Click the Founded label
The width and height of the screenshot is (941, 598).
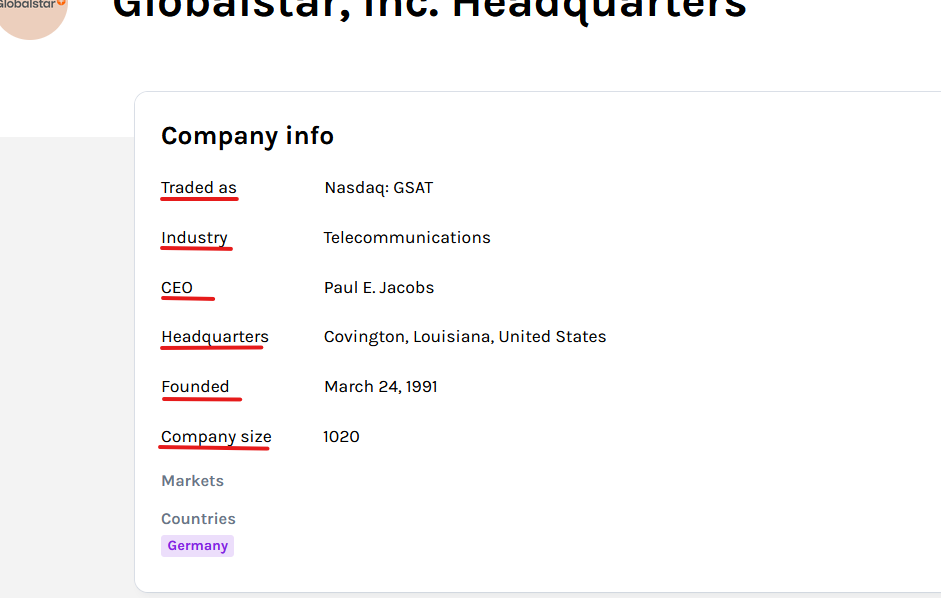195,387
